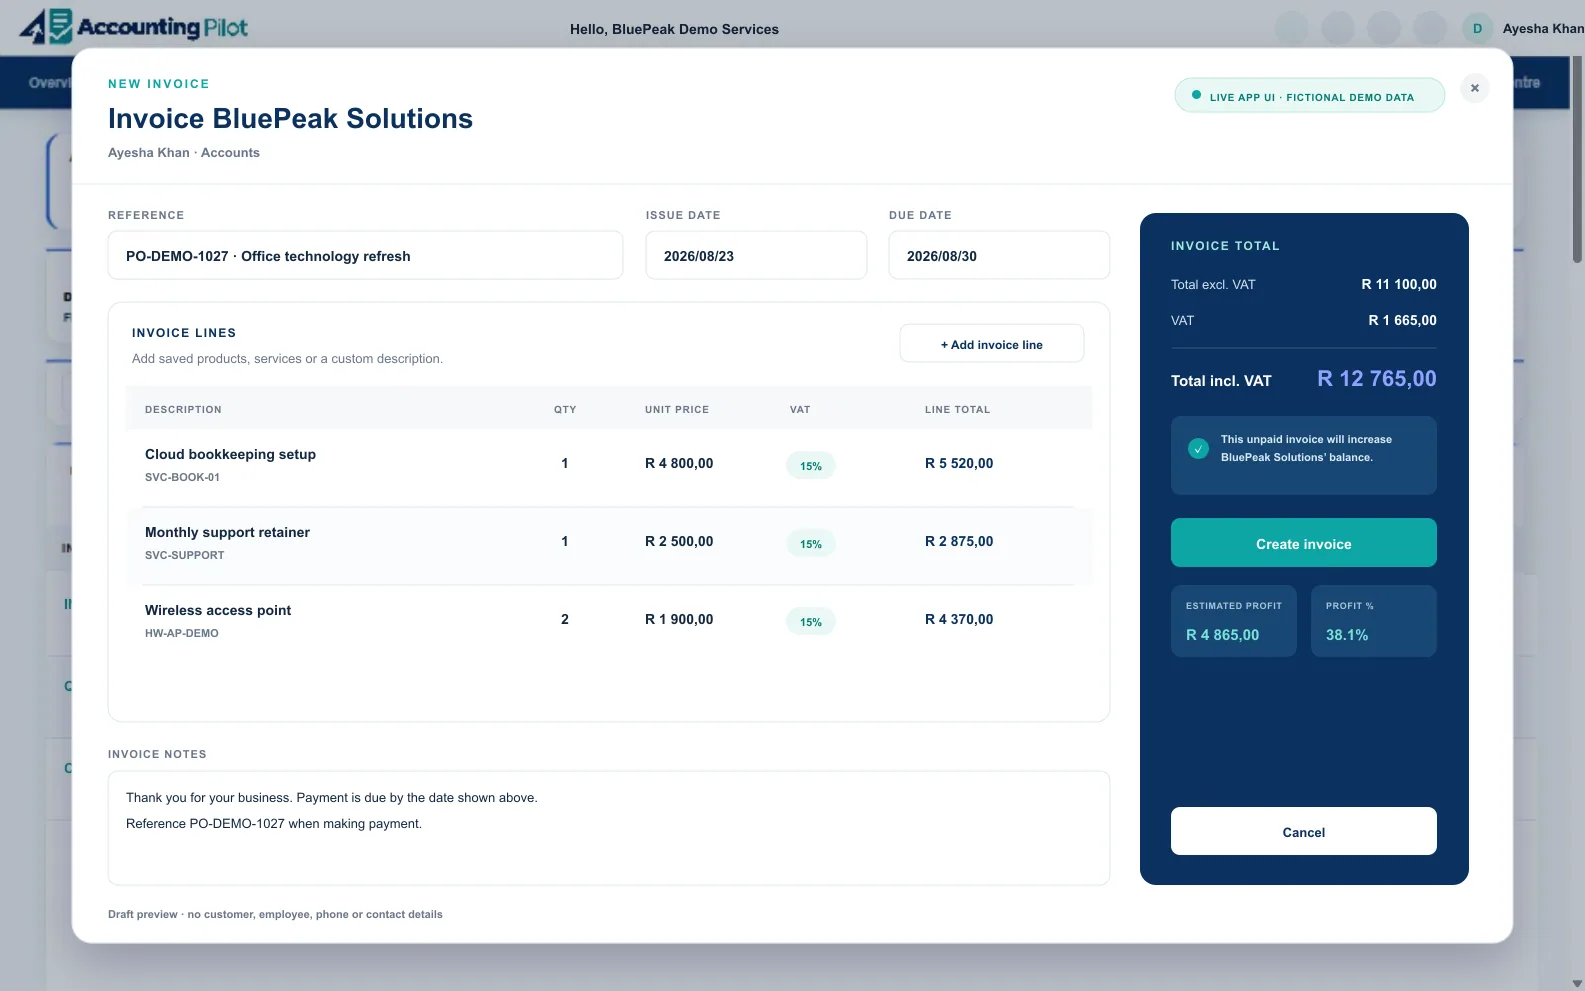
Task: Click the Line Total column header
Action: (957, 409)
